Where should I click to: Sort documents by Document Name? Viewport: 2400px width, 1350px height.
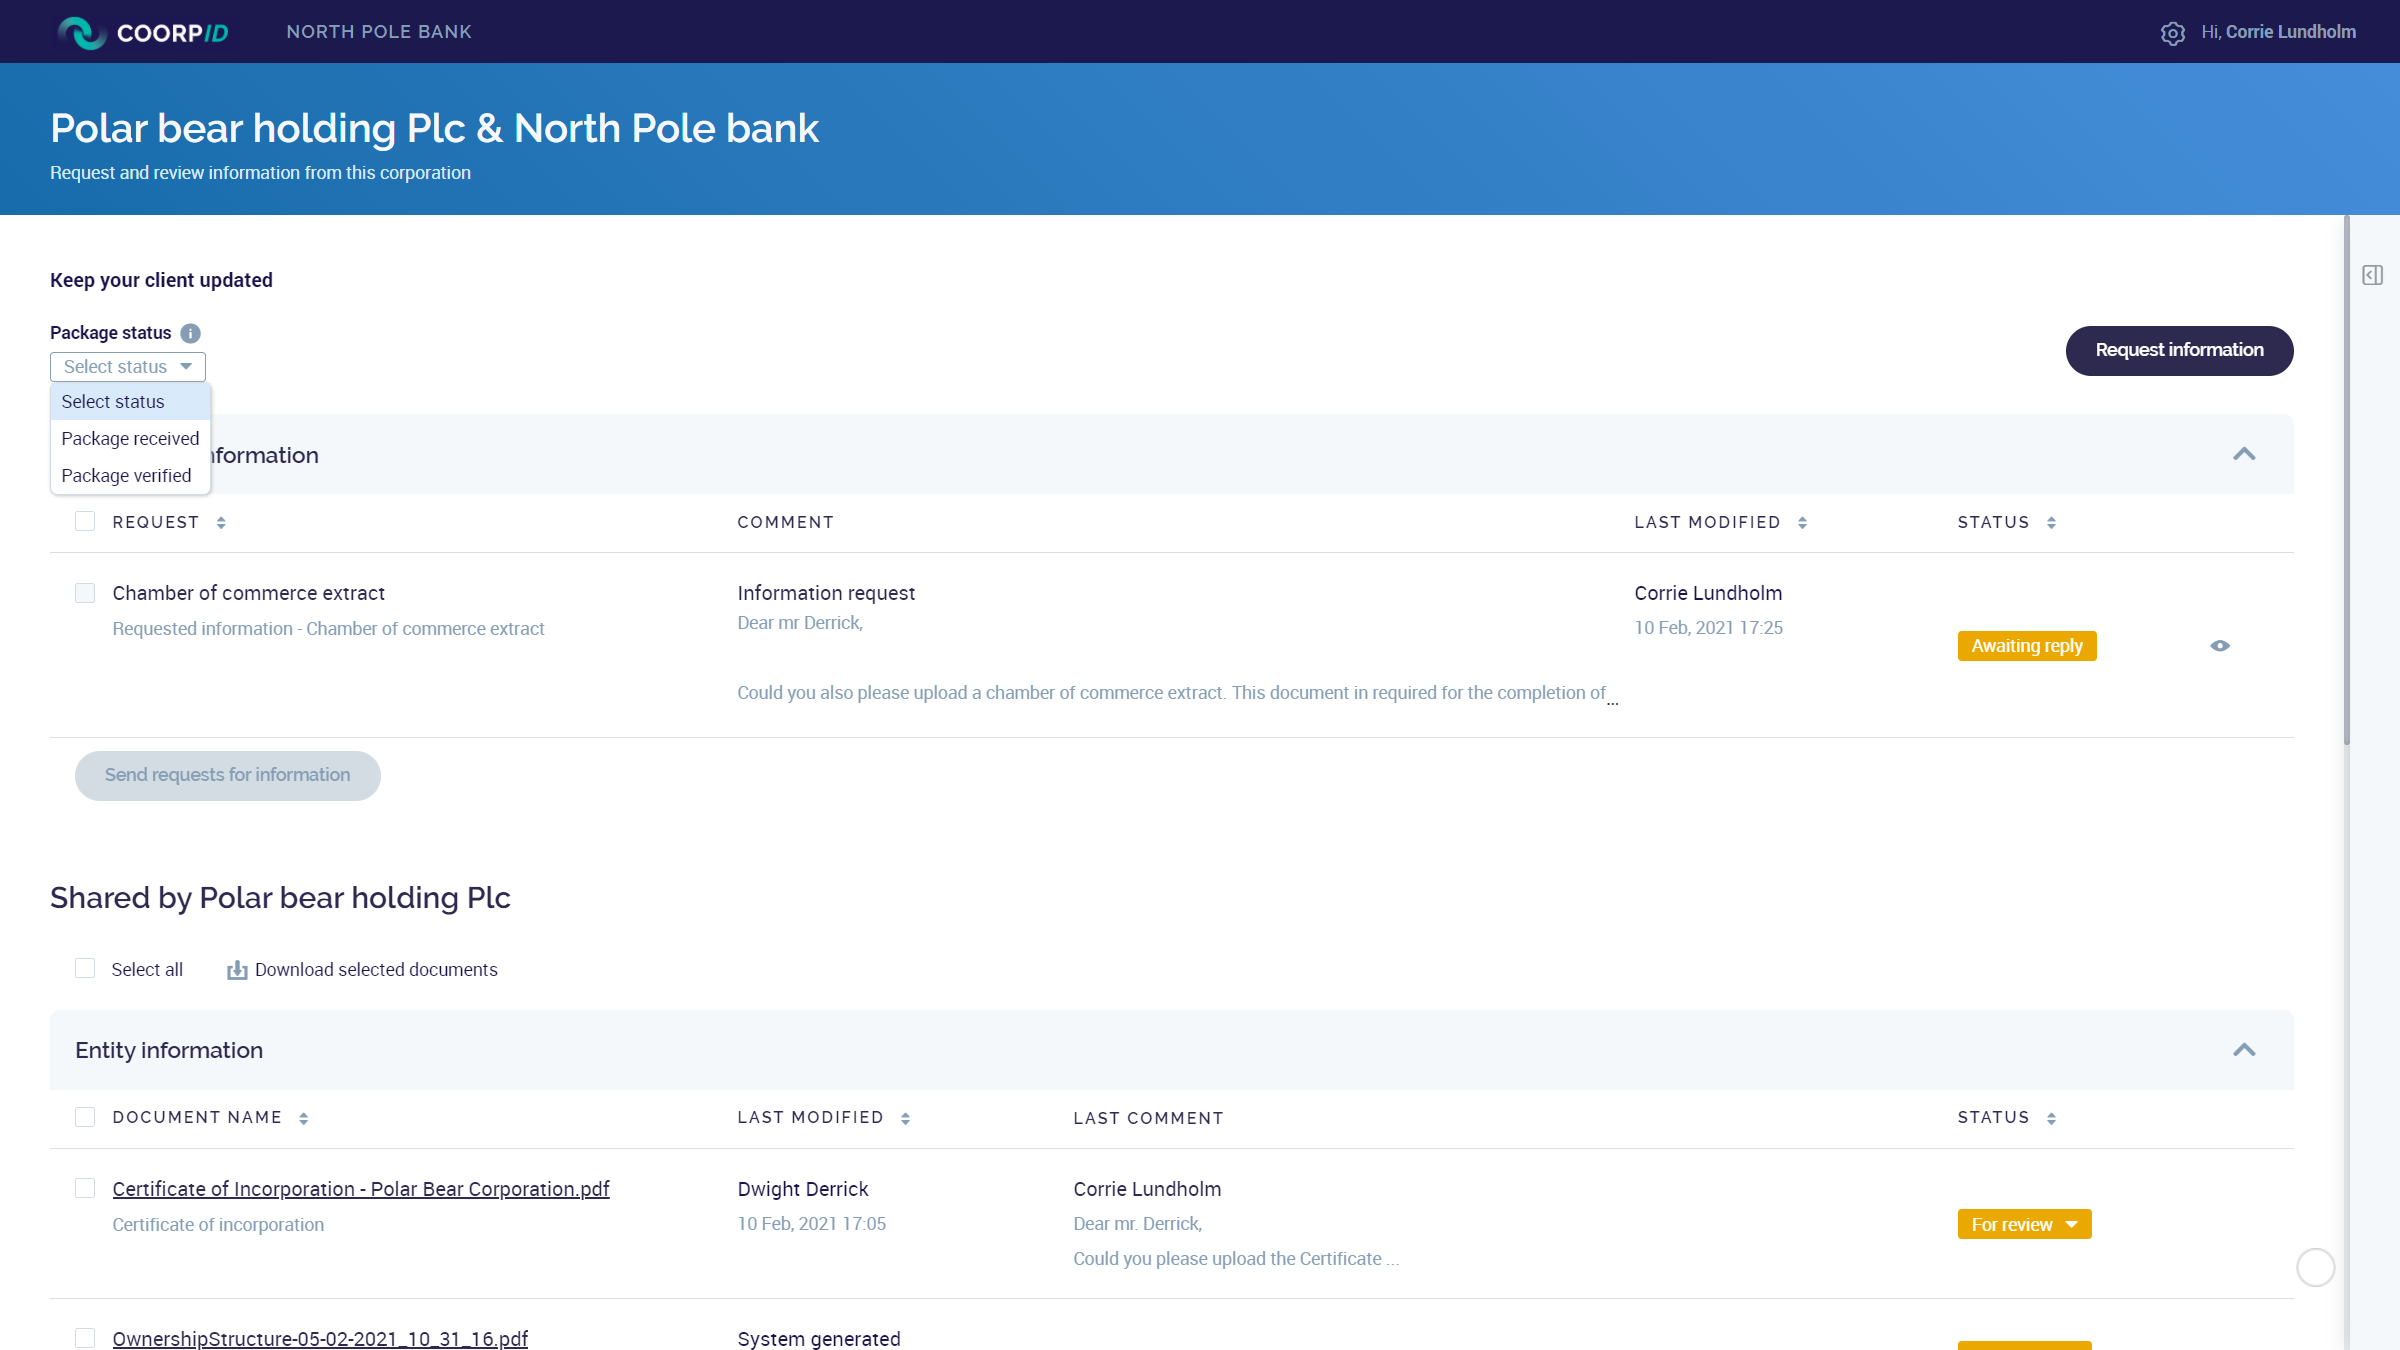coord(303,1119)
